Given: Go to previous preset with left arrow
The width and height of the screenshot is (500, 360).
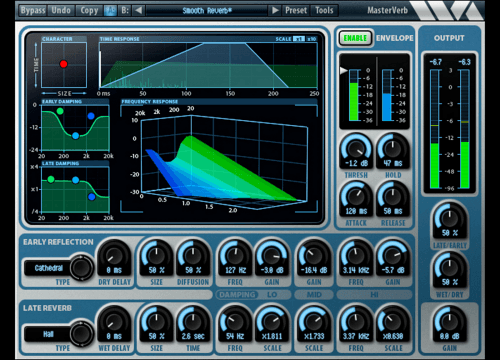Looking at the screenshot, I should pos(138,10).
